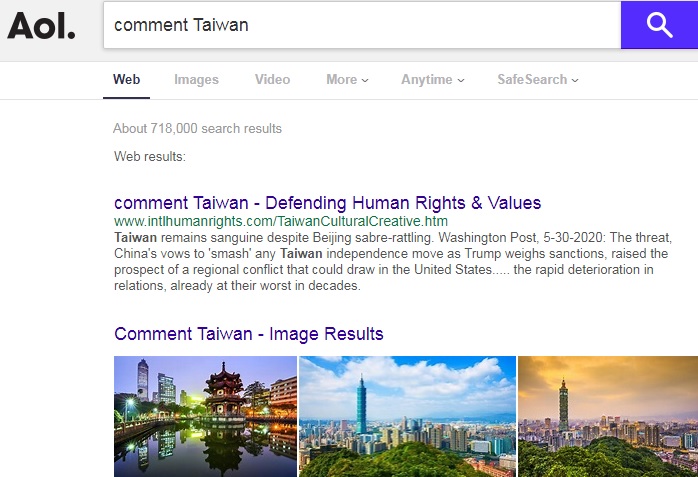The height and width of the screenshot is (477, 698).
Task: Visit the intlhumanrights.com URL link
Action: click(x=281, y=221)
